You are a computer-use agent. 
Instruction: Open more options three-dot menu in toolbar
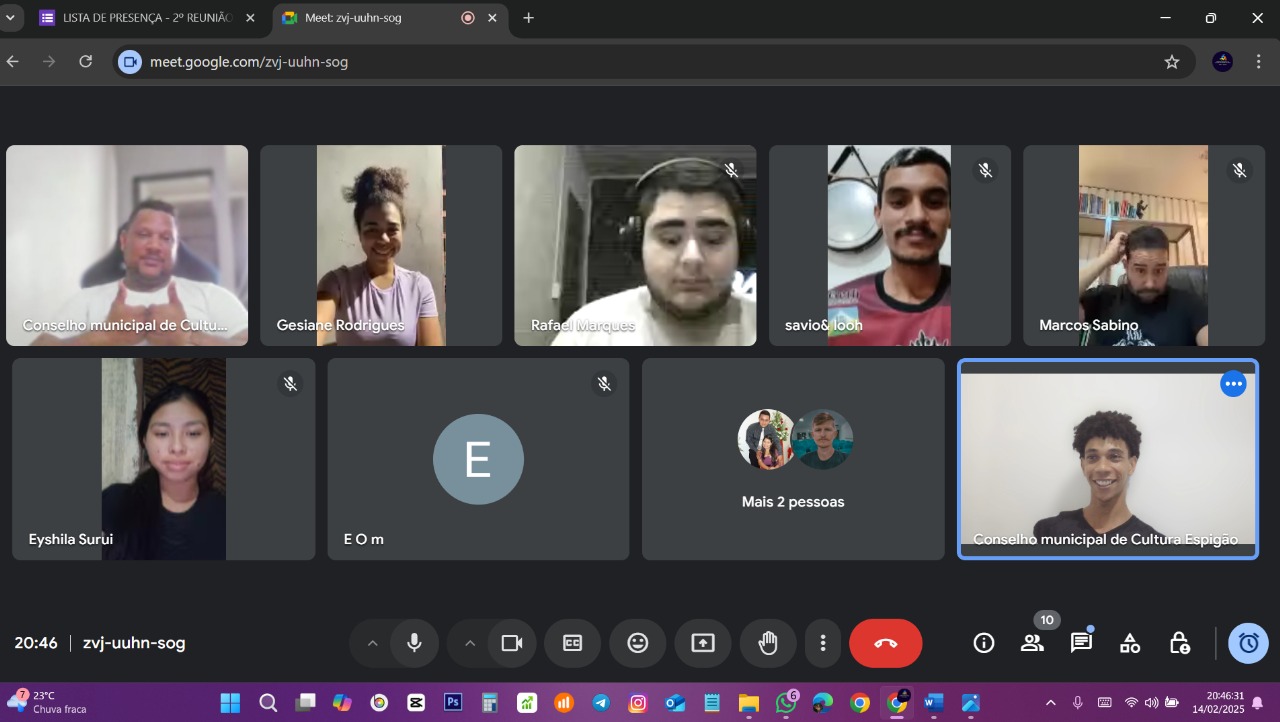[823, 643]
